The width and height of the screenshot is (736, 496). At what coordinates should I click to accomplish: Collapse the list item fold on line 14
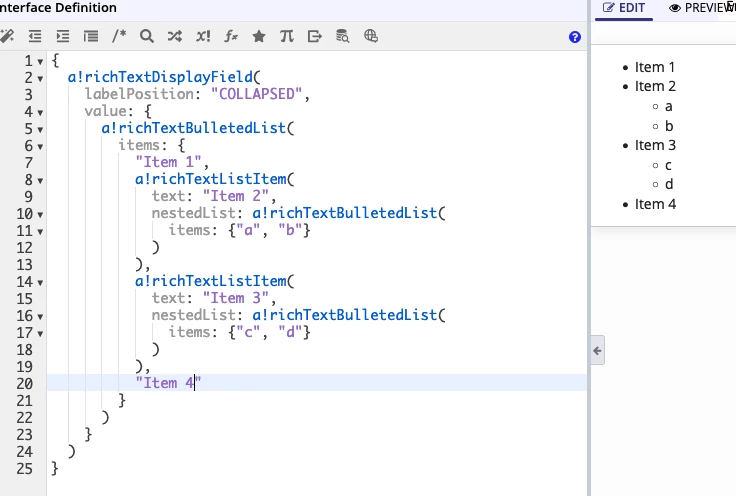click(40, 282)
